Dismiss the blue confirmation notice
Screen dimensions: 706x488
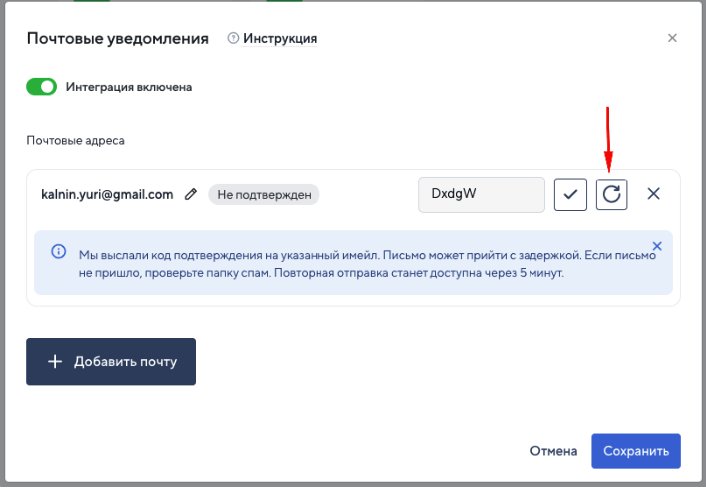657,246
